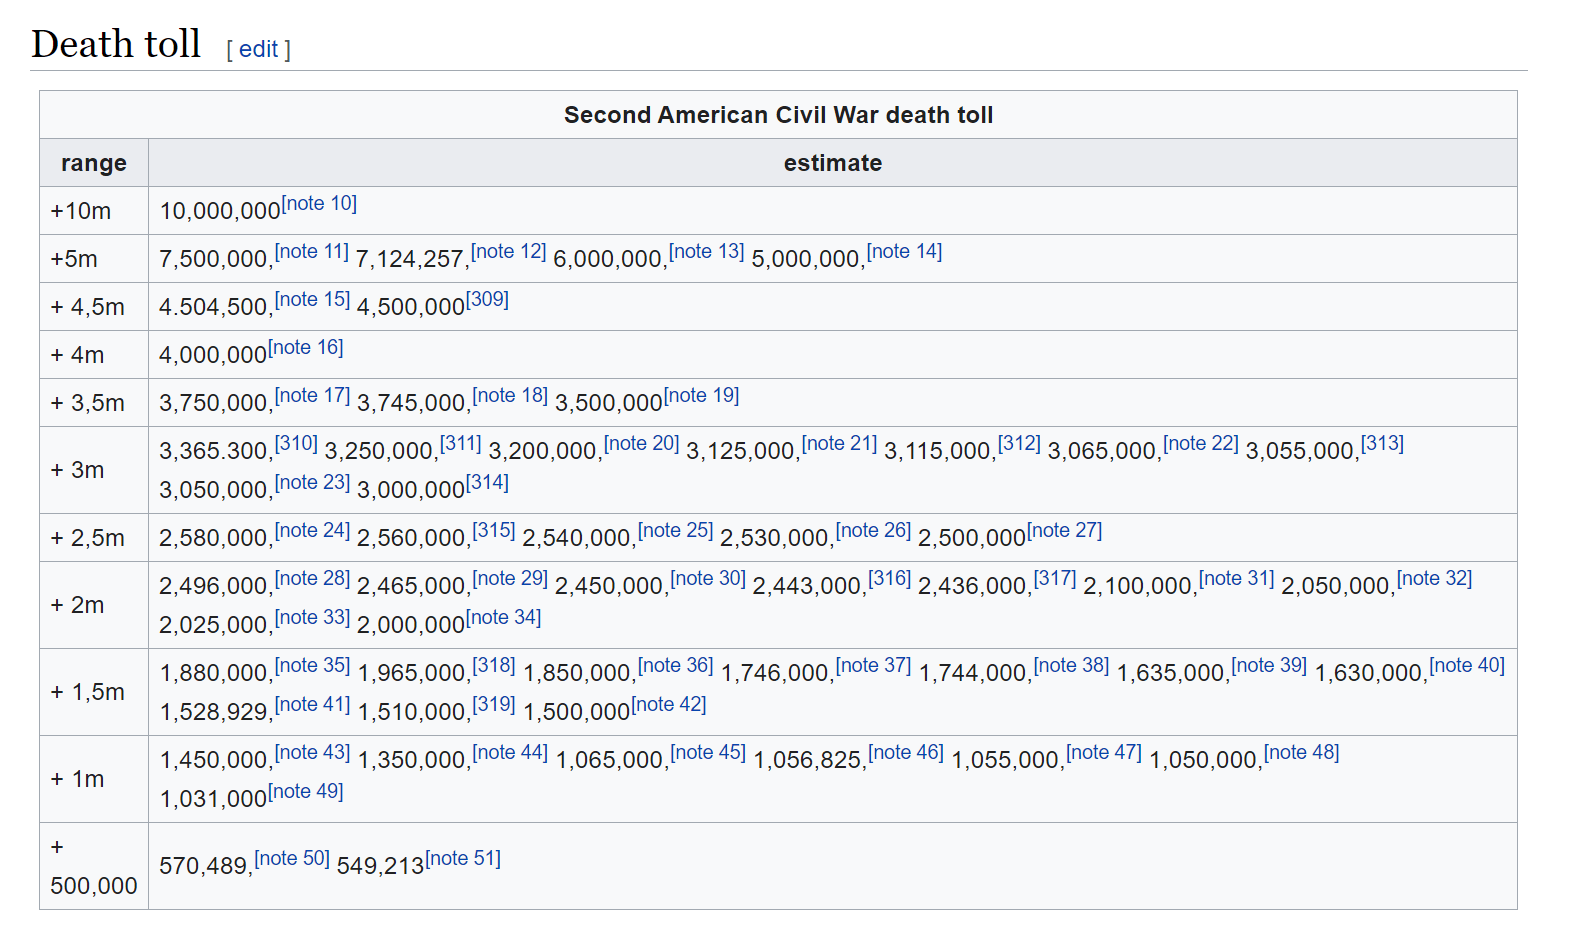Open note 18 reference after 3,745,000
Screen dimensions: 1573x943
510,395
